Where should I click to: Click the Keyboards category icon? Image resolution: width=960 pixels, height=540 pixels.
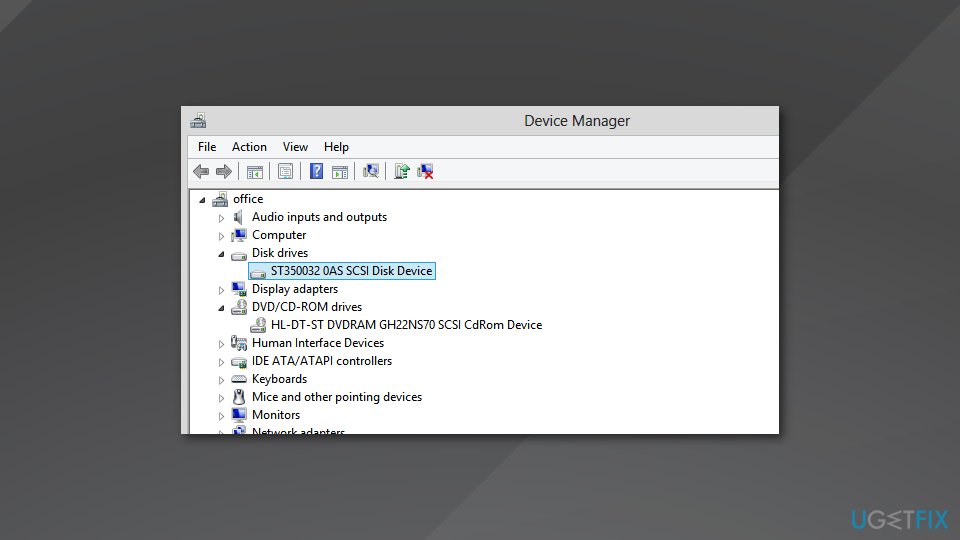click(239, 380)
